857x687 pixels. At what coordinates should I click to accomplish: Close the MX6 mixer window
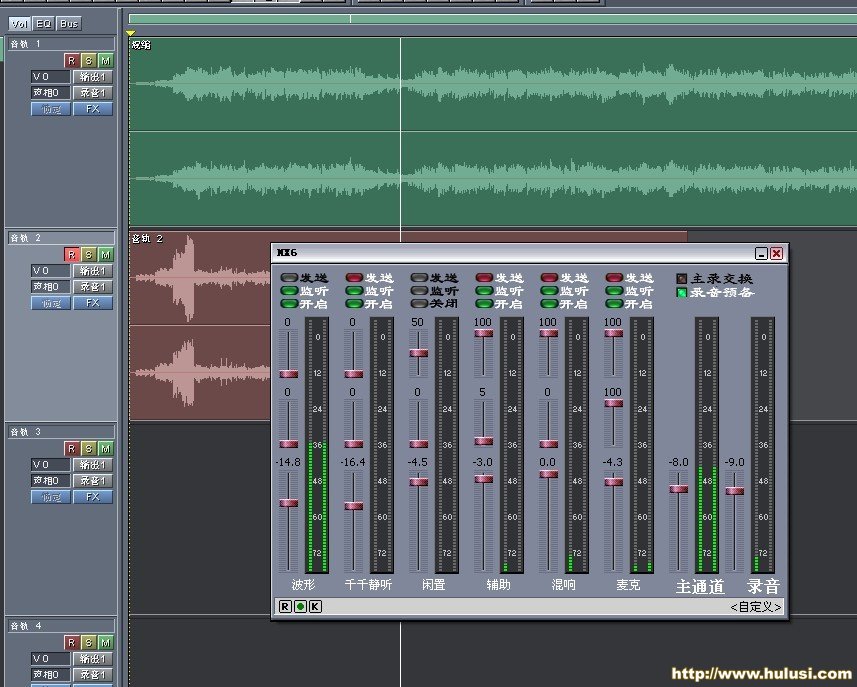(776, 254)
